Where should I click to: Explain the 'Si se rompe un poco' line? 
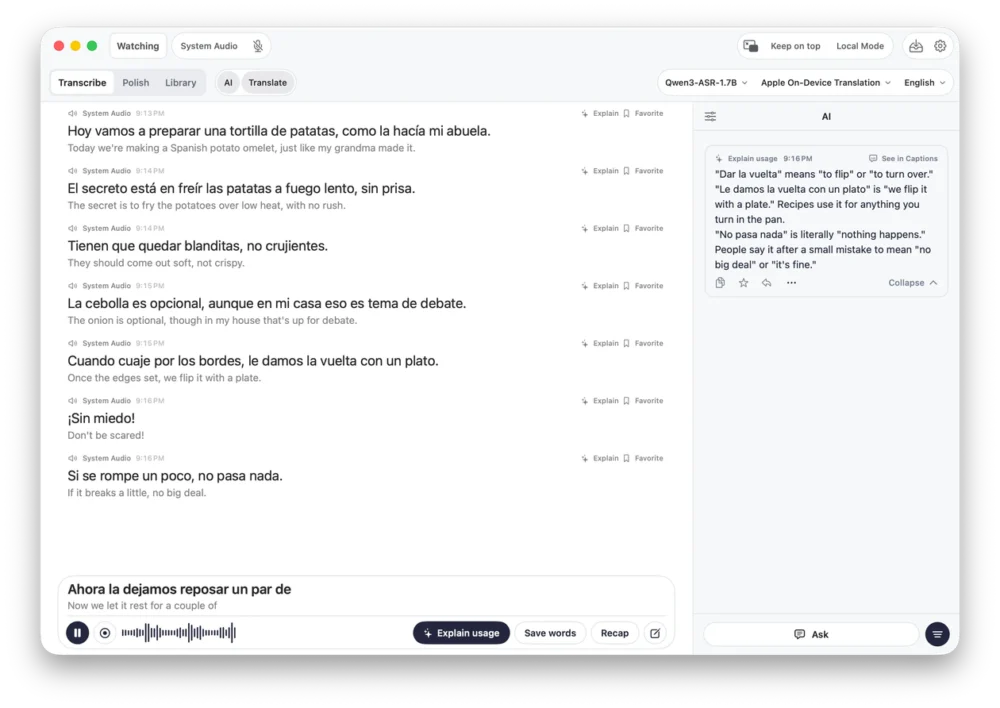click(x=599, y=458)
